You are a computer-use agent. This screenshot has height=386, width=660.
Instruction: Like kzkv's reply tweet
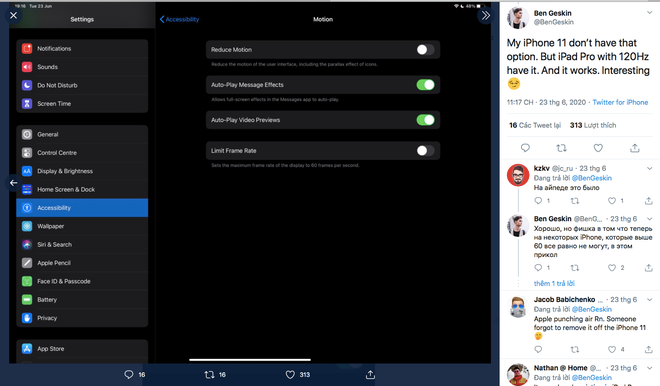[x=612, y=201]
